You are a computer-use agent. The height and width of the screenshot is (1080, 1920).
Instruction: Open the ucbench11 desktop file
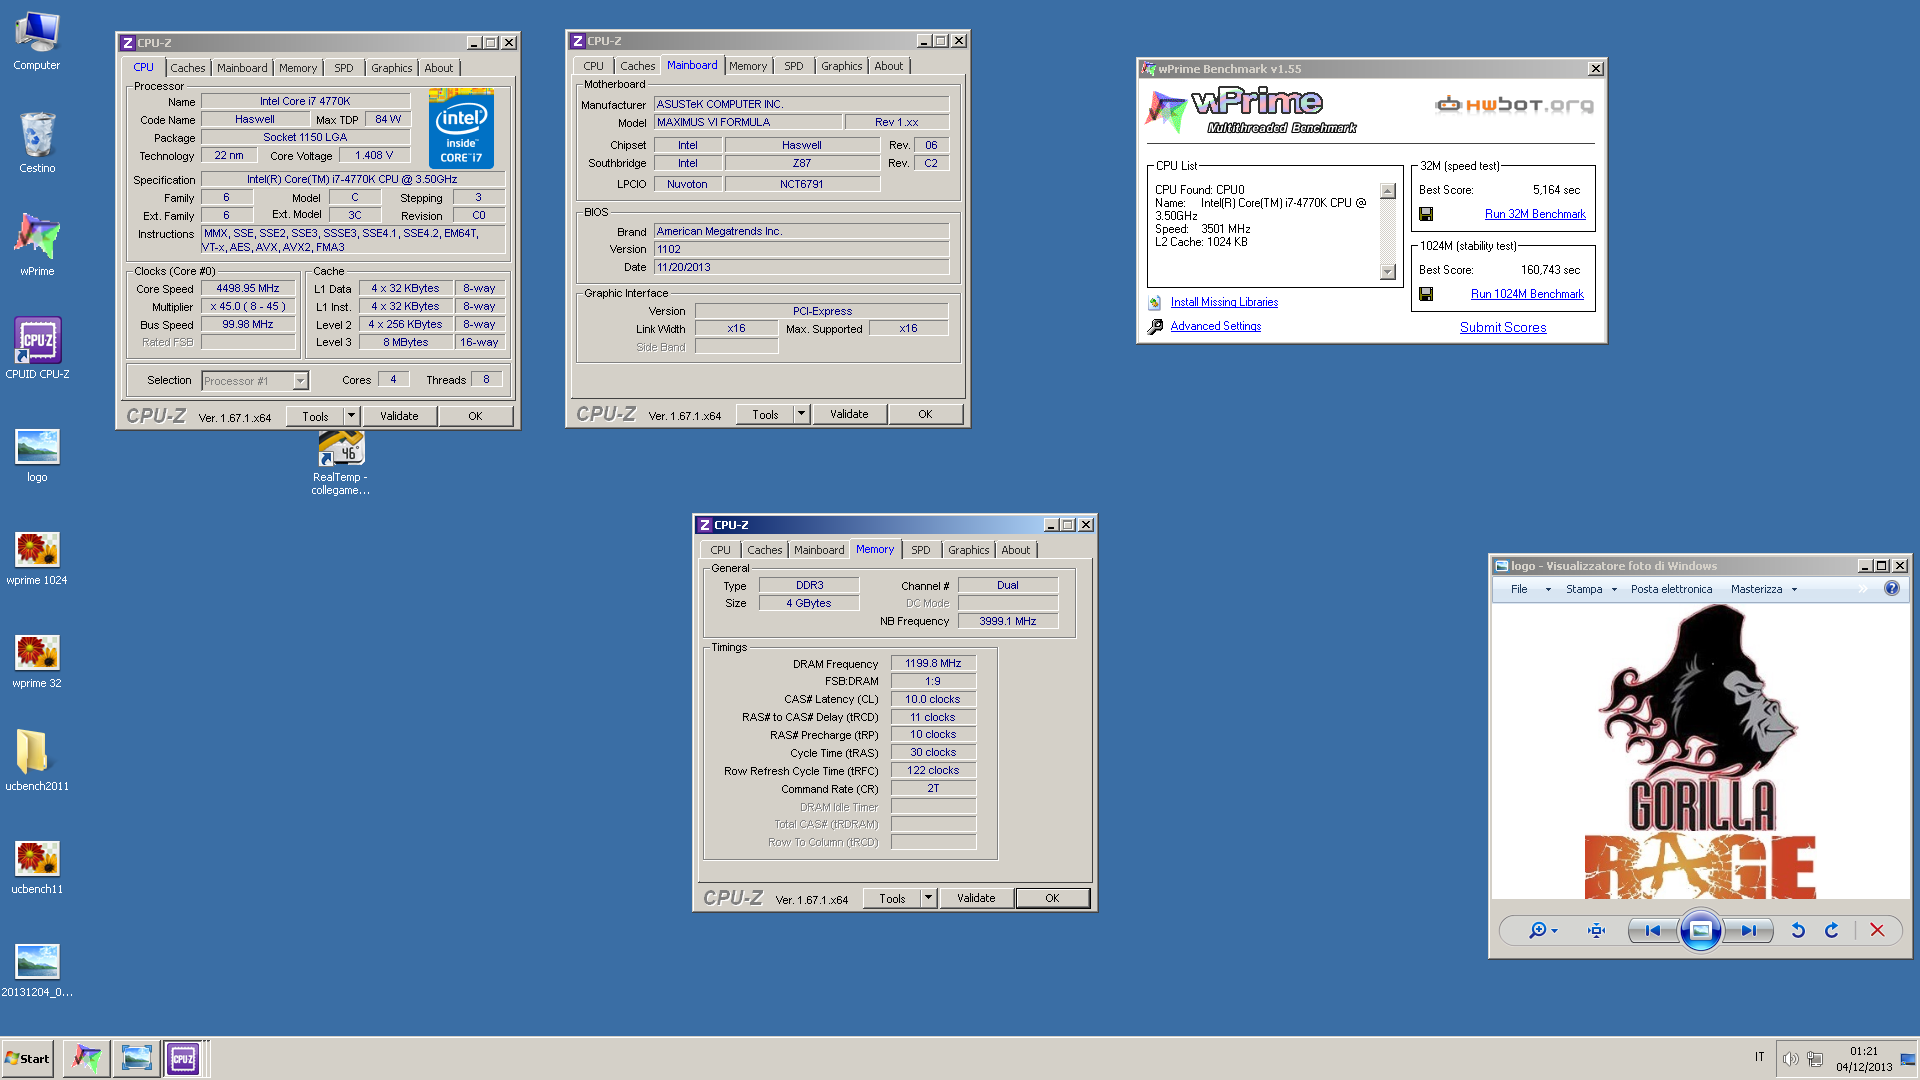[37, 866]
